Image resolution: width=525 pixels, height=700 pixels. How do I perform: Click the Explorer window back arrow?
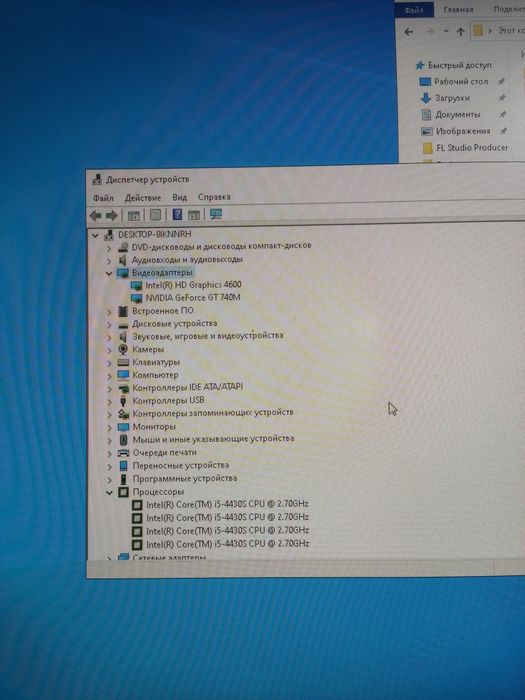[408, 32]
